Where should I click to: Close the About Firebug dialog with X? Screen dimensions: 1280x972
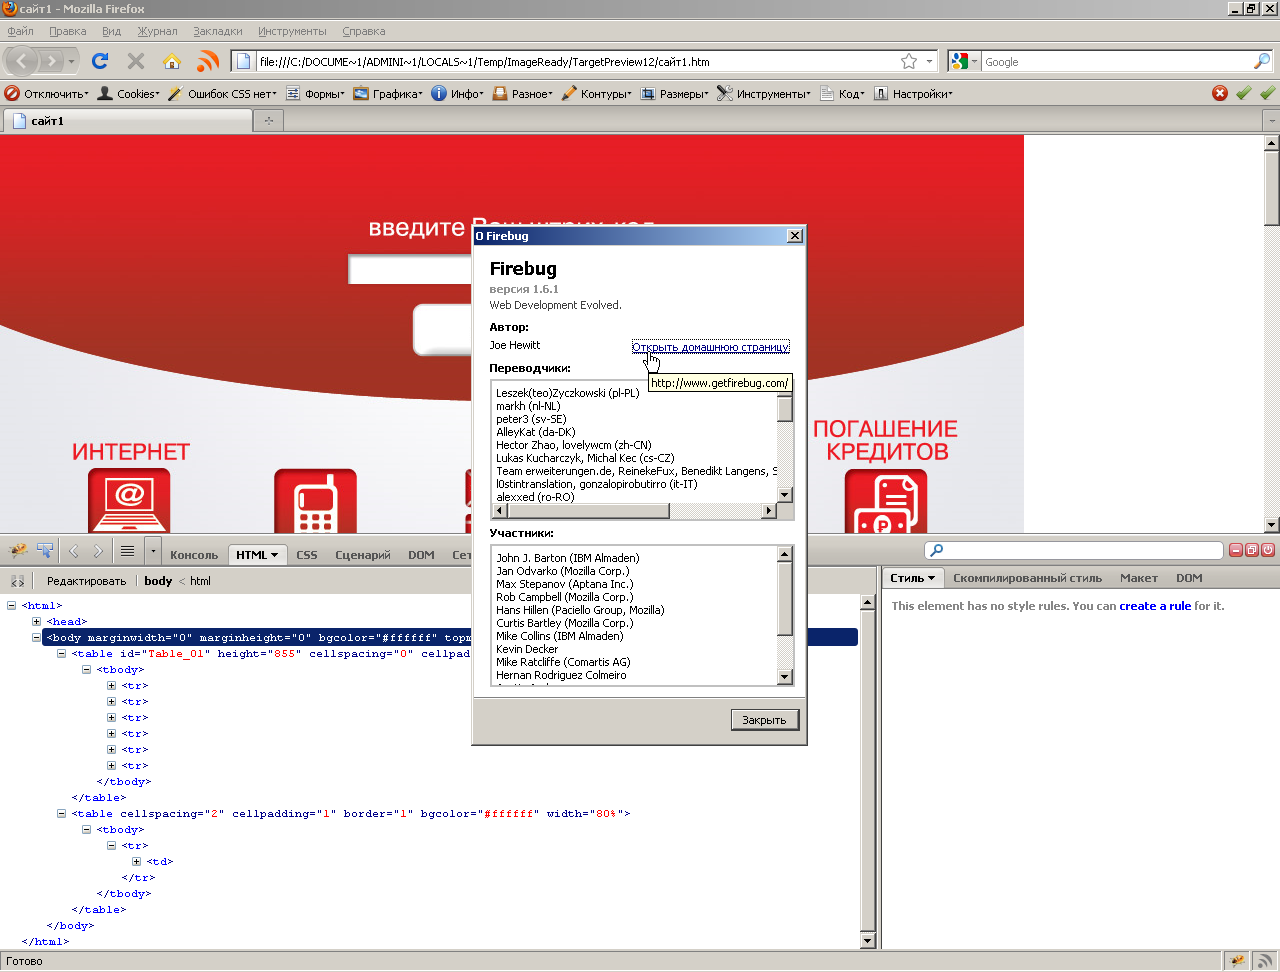click(795, 236)
